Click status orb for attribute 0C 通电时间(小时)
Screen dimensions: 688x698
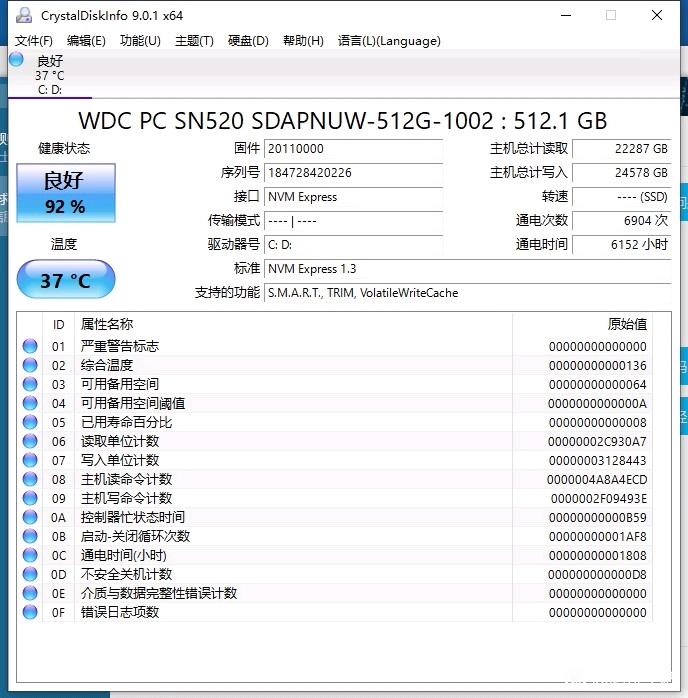[x=30, y=555]
